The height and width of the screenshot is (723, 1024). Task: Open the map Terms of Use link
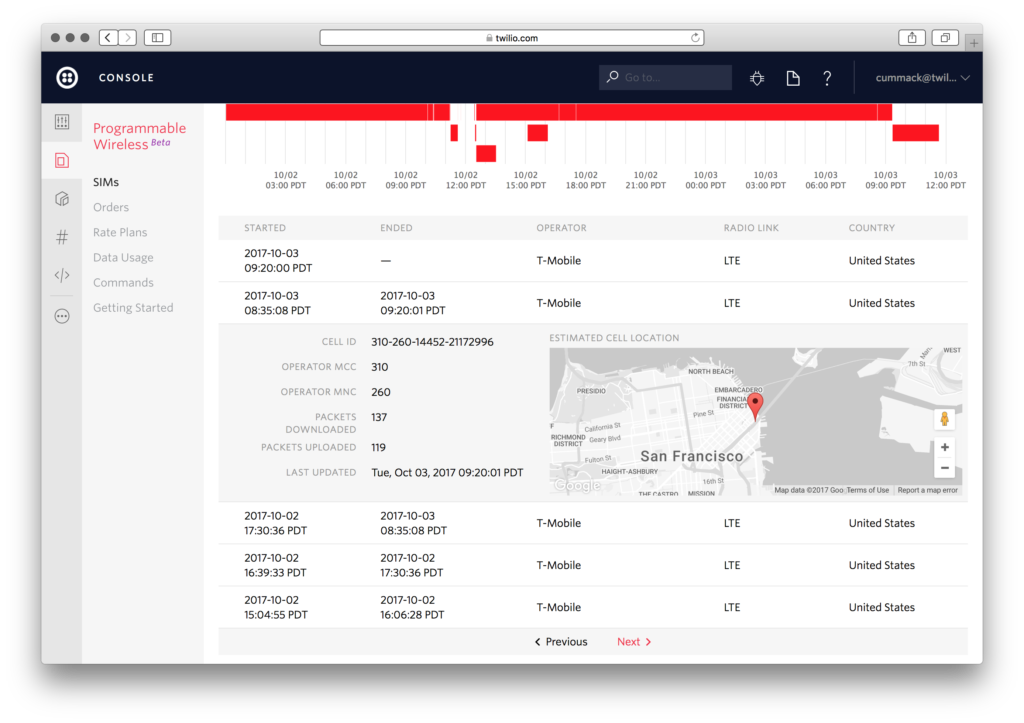(x=868, y=490)
